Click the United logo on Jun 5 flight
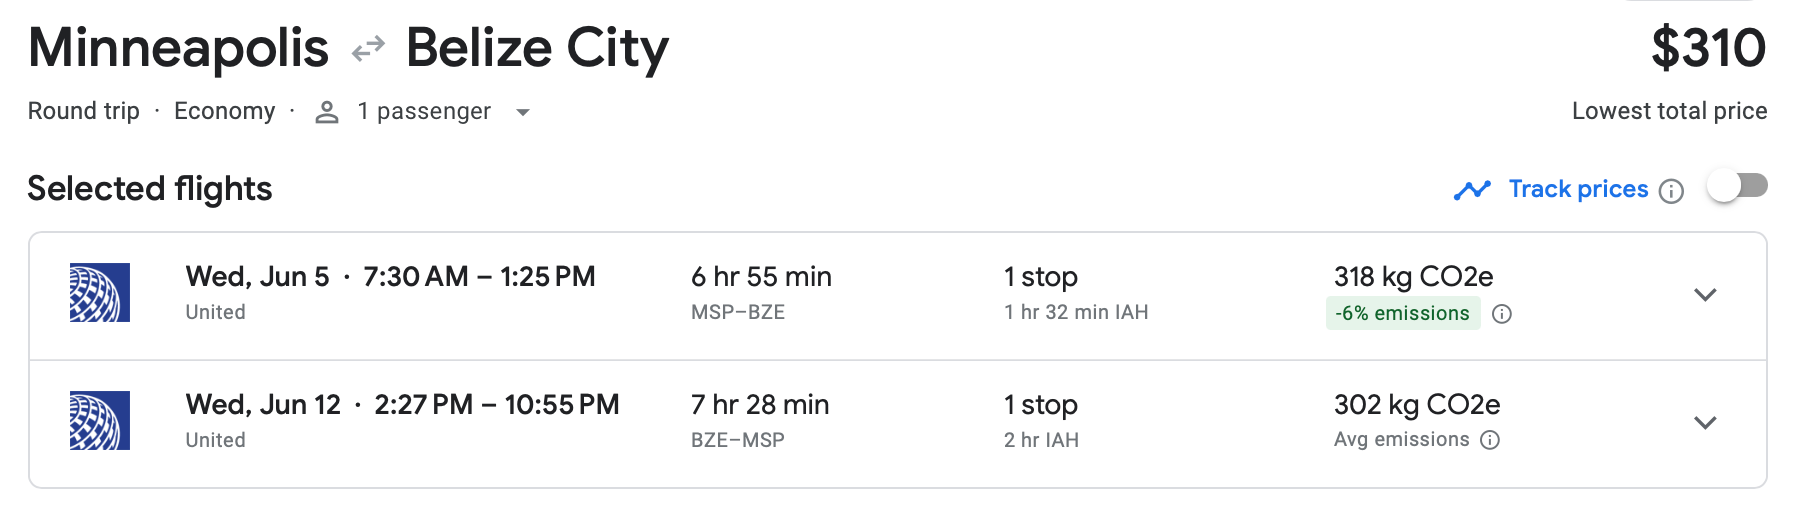The height and width of the screenshot is (528, 1794). point(100,292)
